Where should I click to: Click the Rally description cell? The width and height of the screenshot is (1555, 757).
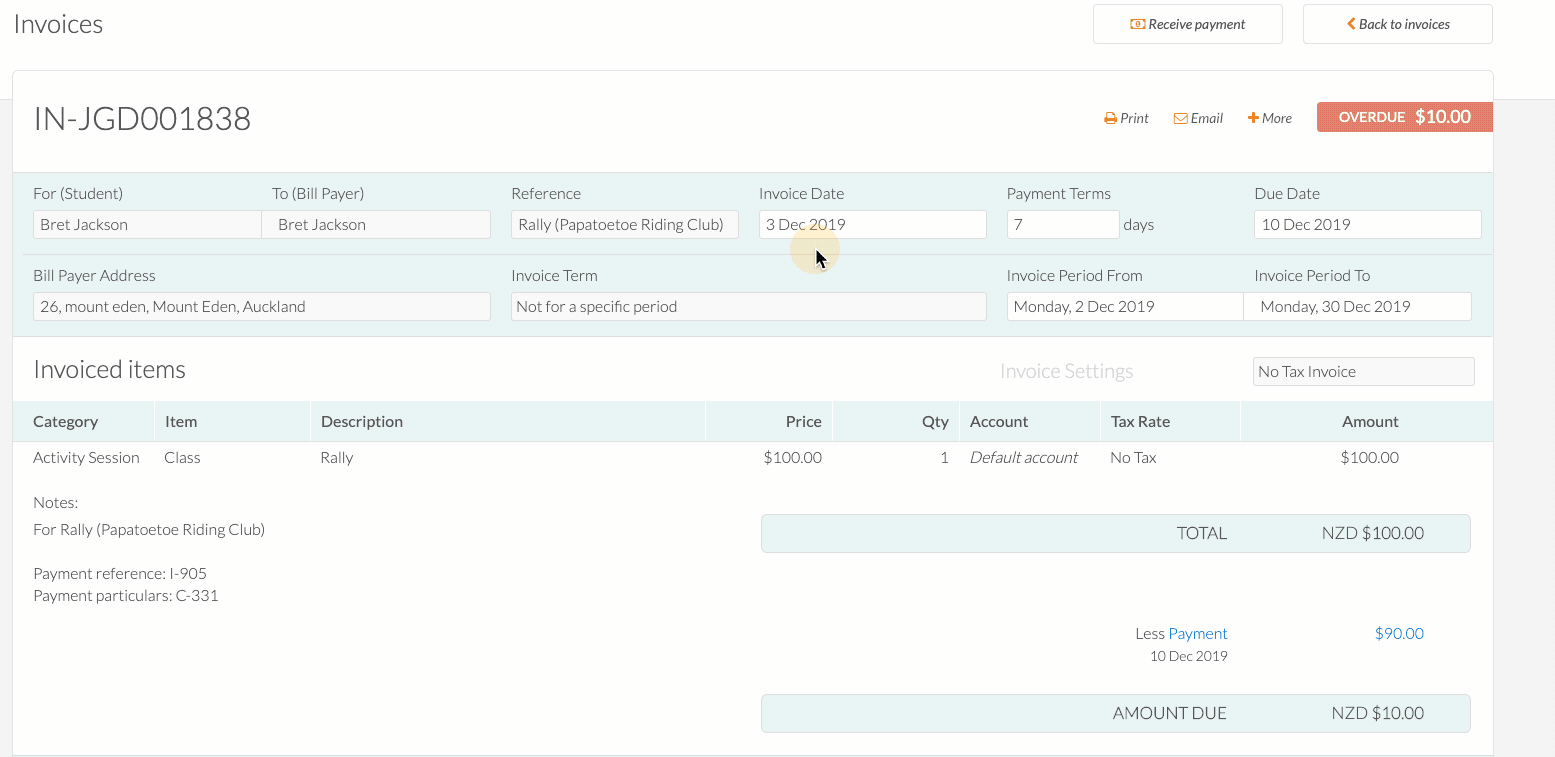pyautogui.click(x=337, y=457)
